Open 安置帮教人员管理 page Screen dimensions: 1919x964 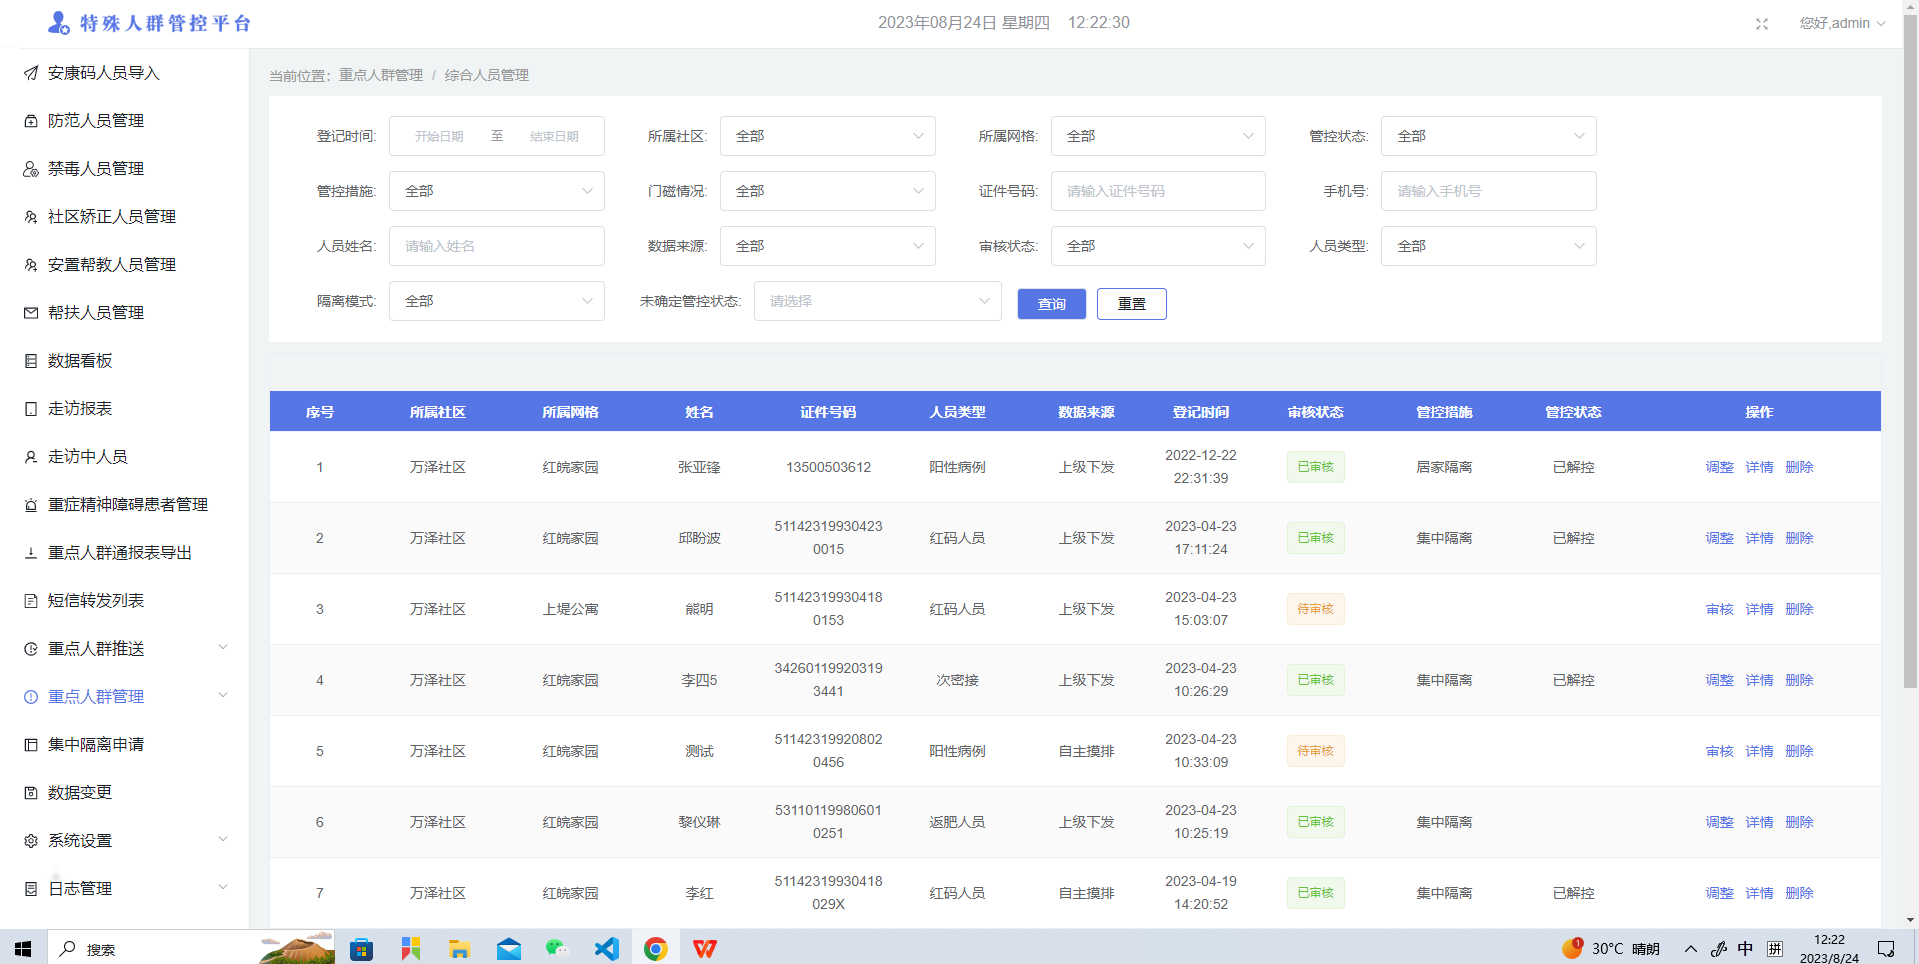[112, 265]
